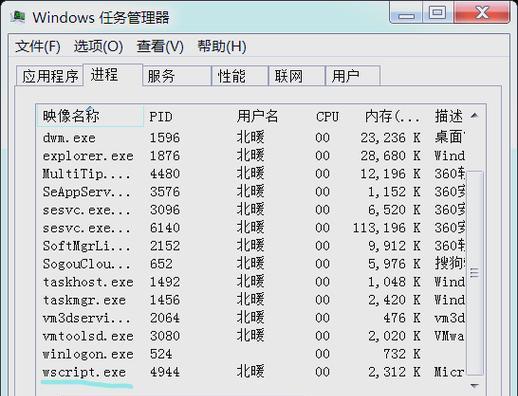Sort by 映像名称 column header

point(90,116)
